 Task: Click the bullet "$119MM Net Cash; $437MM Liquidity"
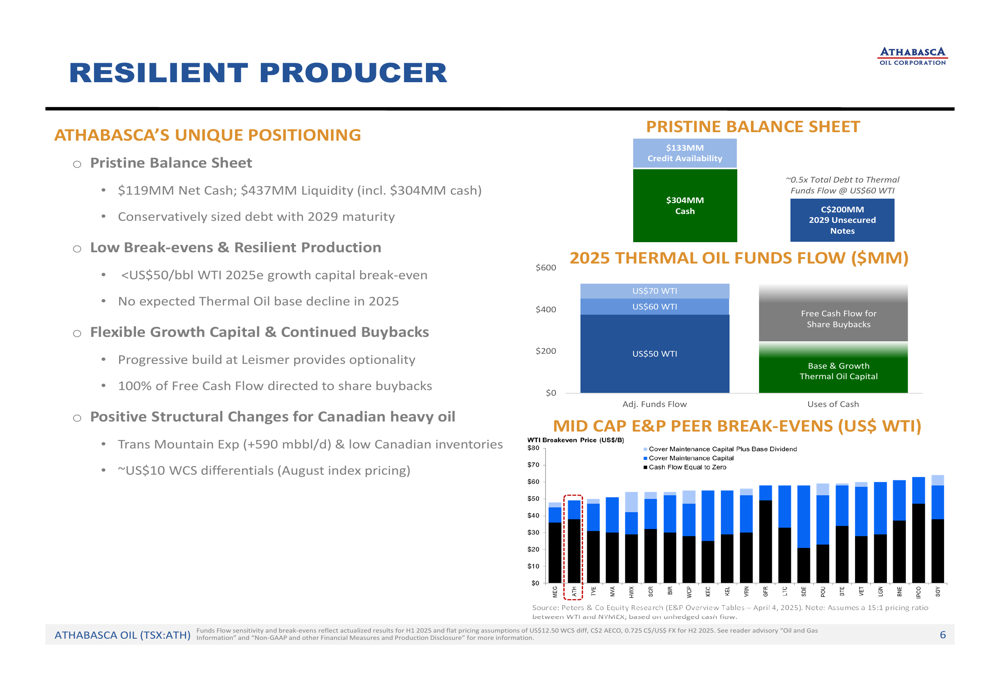tap(300, 191)
